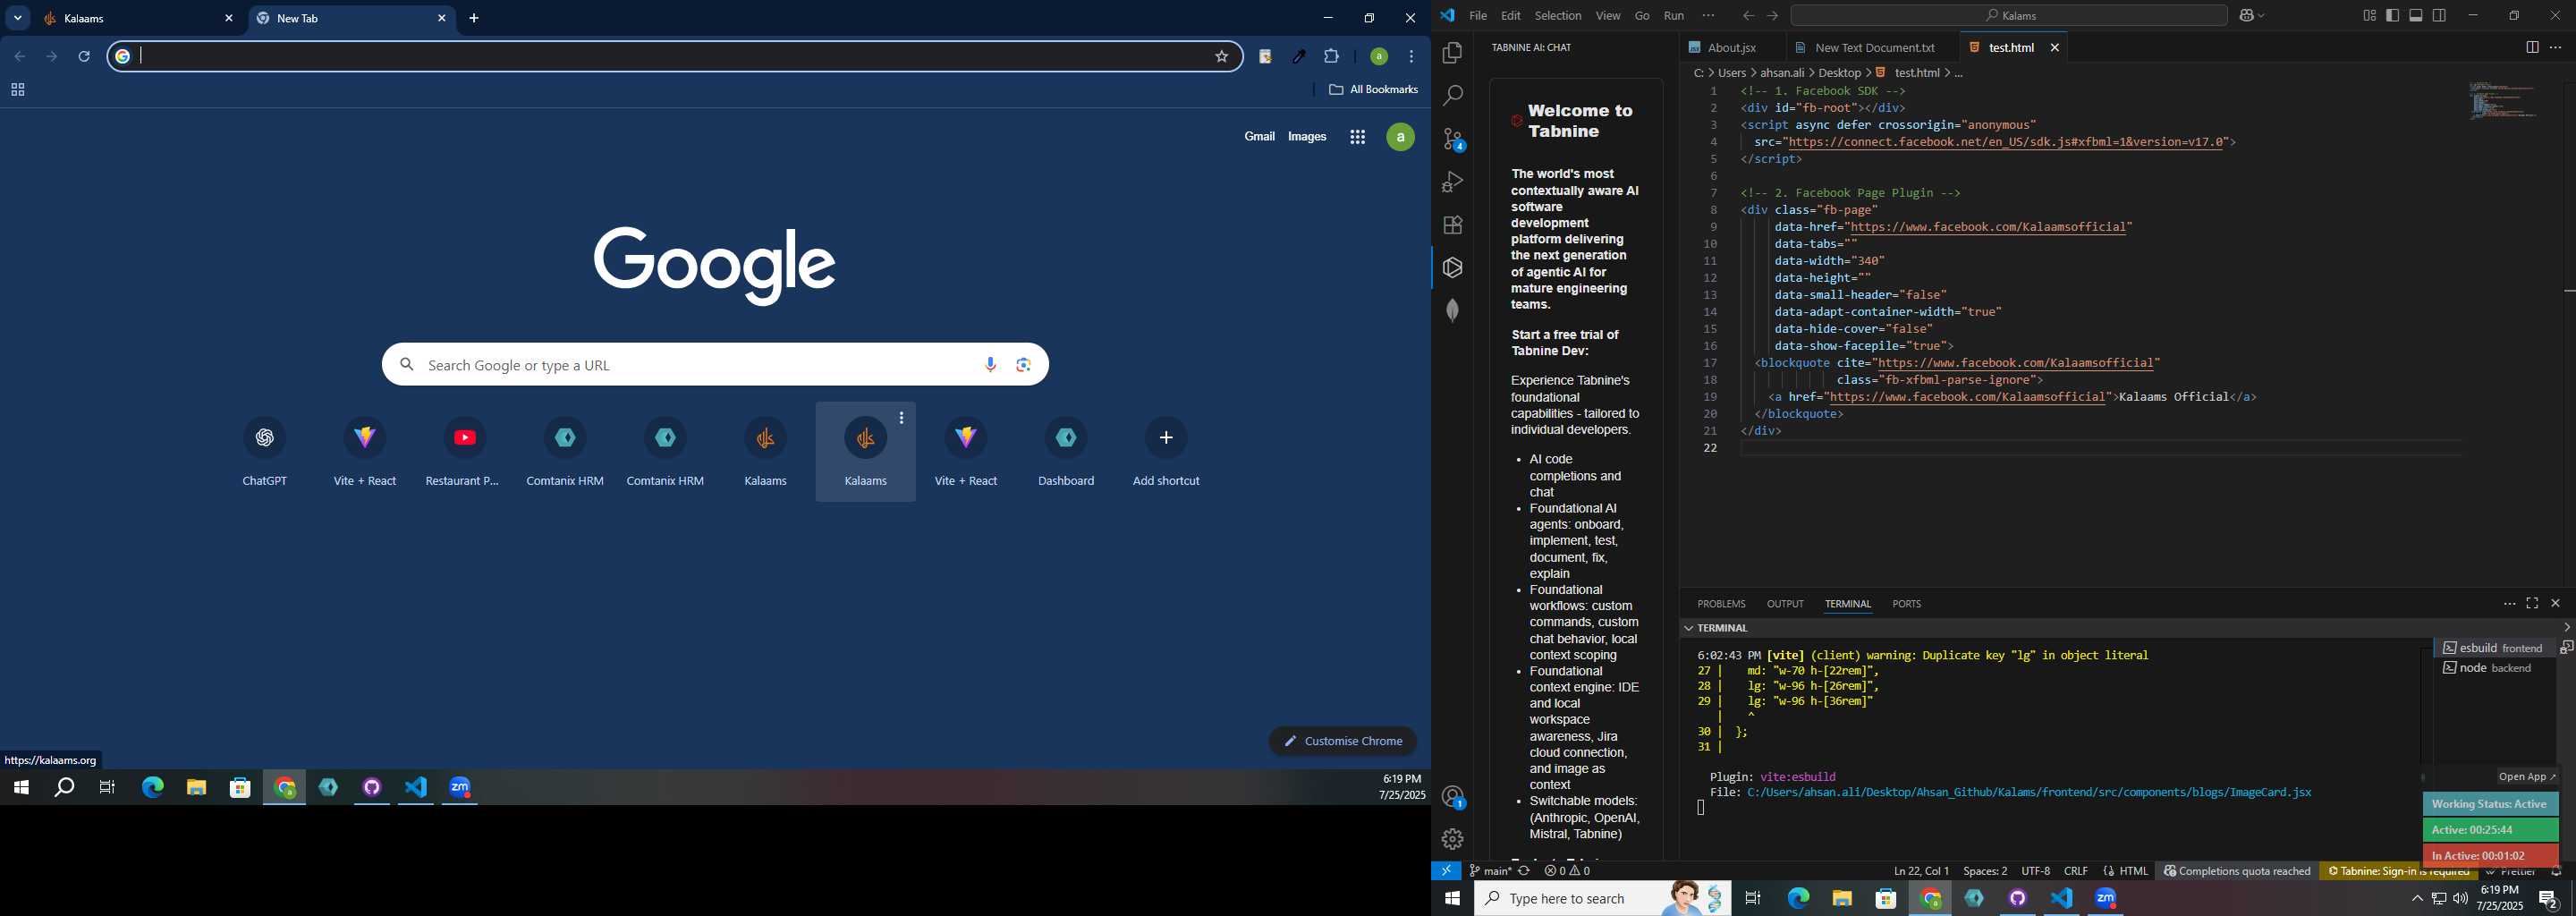Open the notifications bell in VS Code status bar

click(2556, 872)
